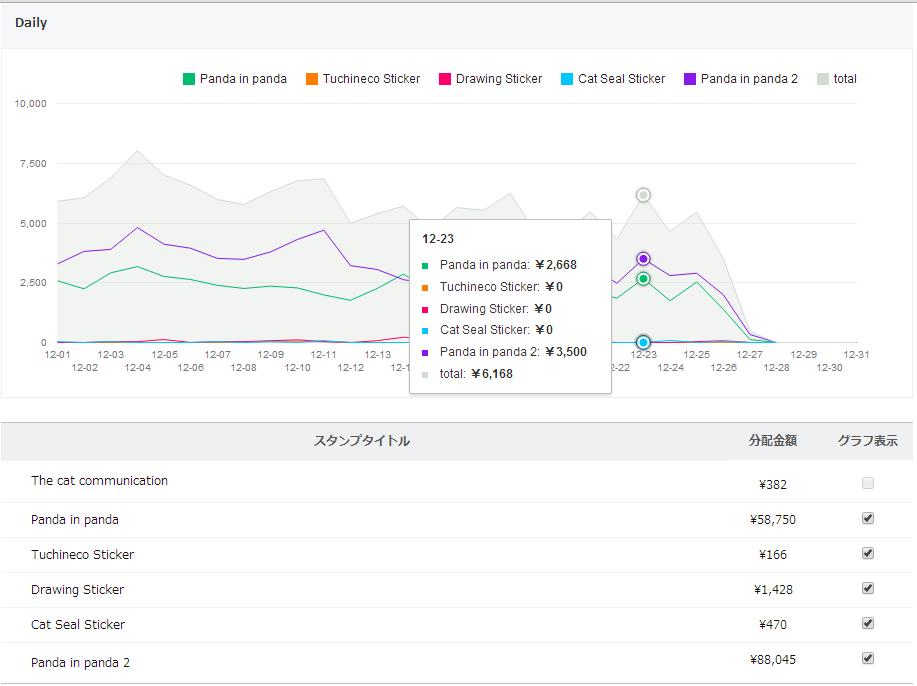Uncheck Cat Seal Sticker graph checkbox
This screenshot has height=686, width=917.
(868, 623)
